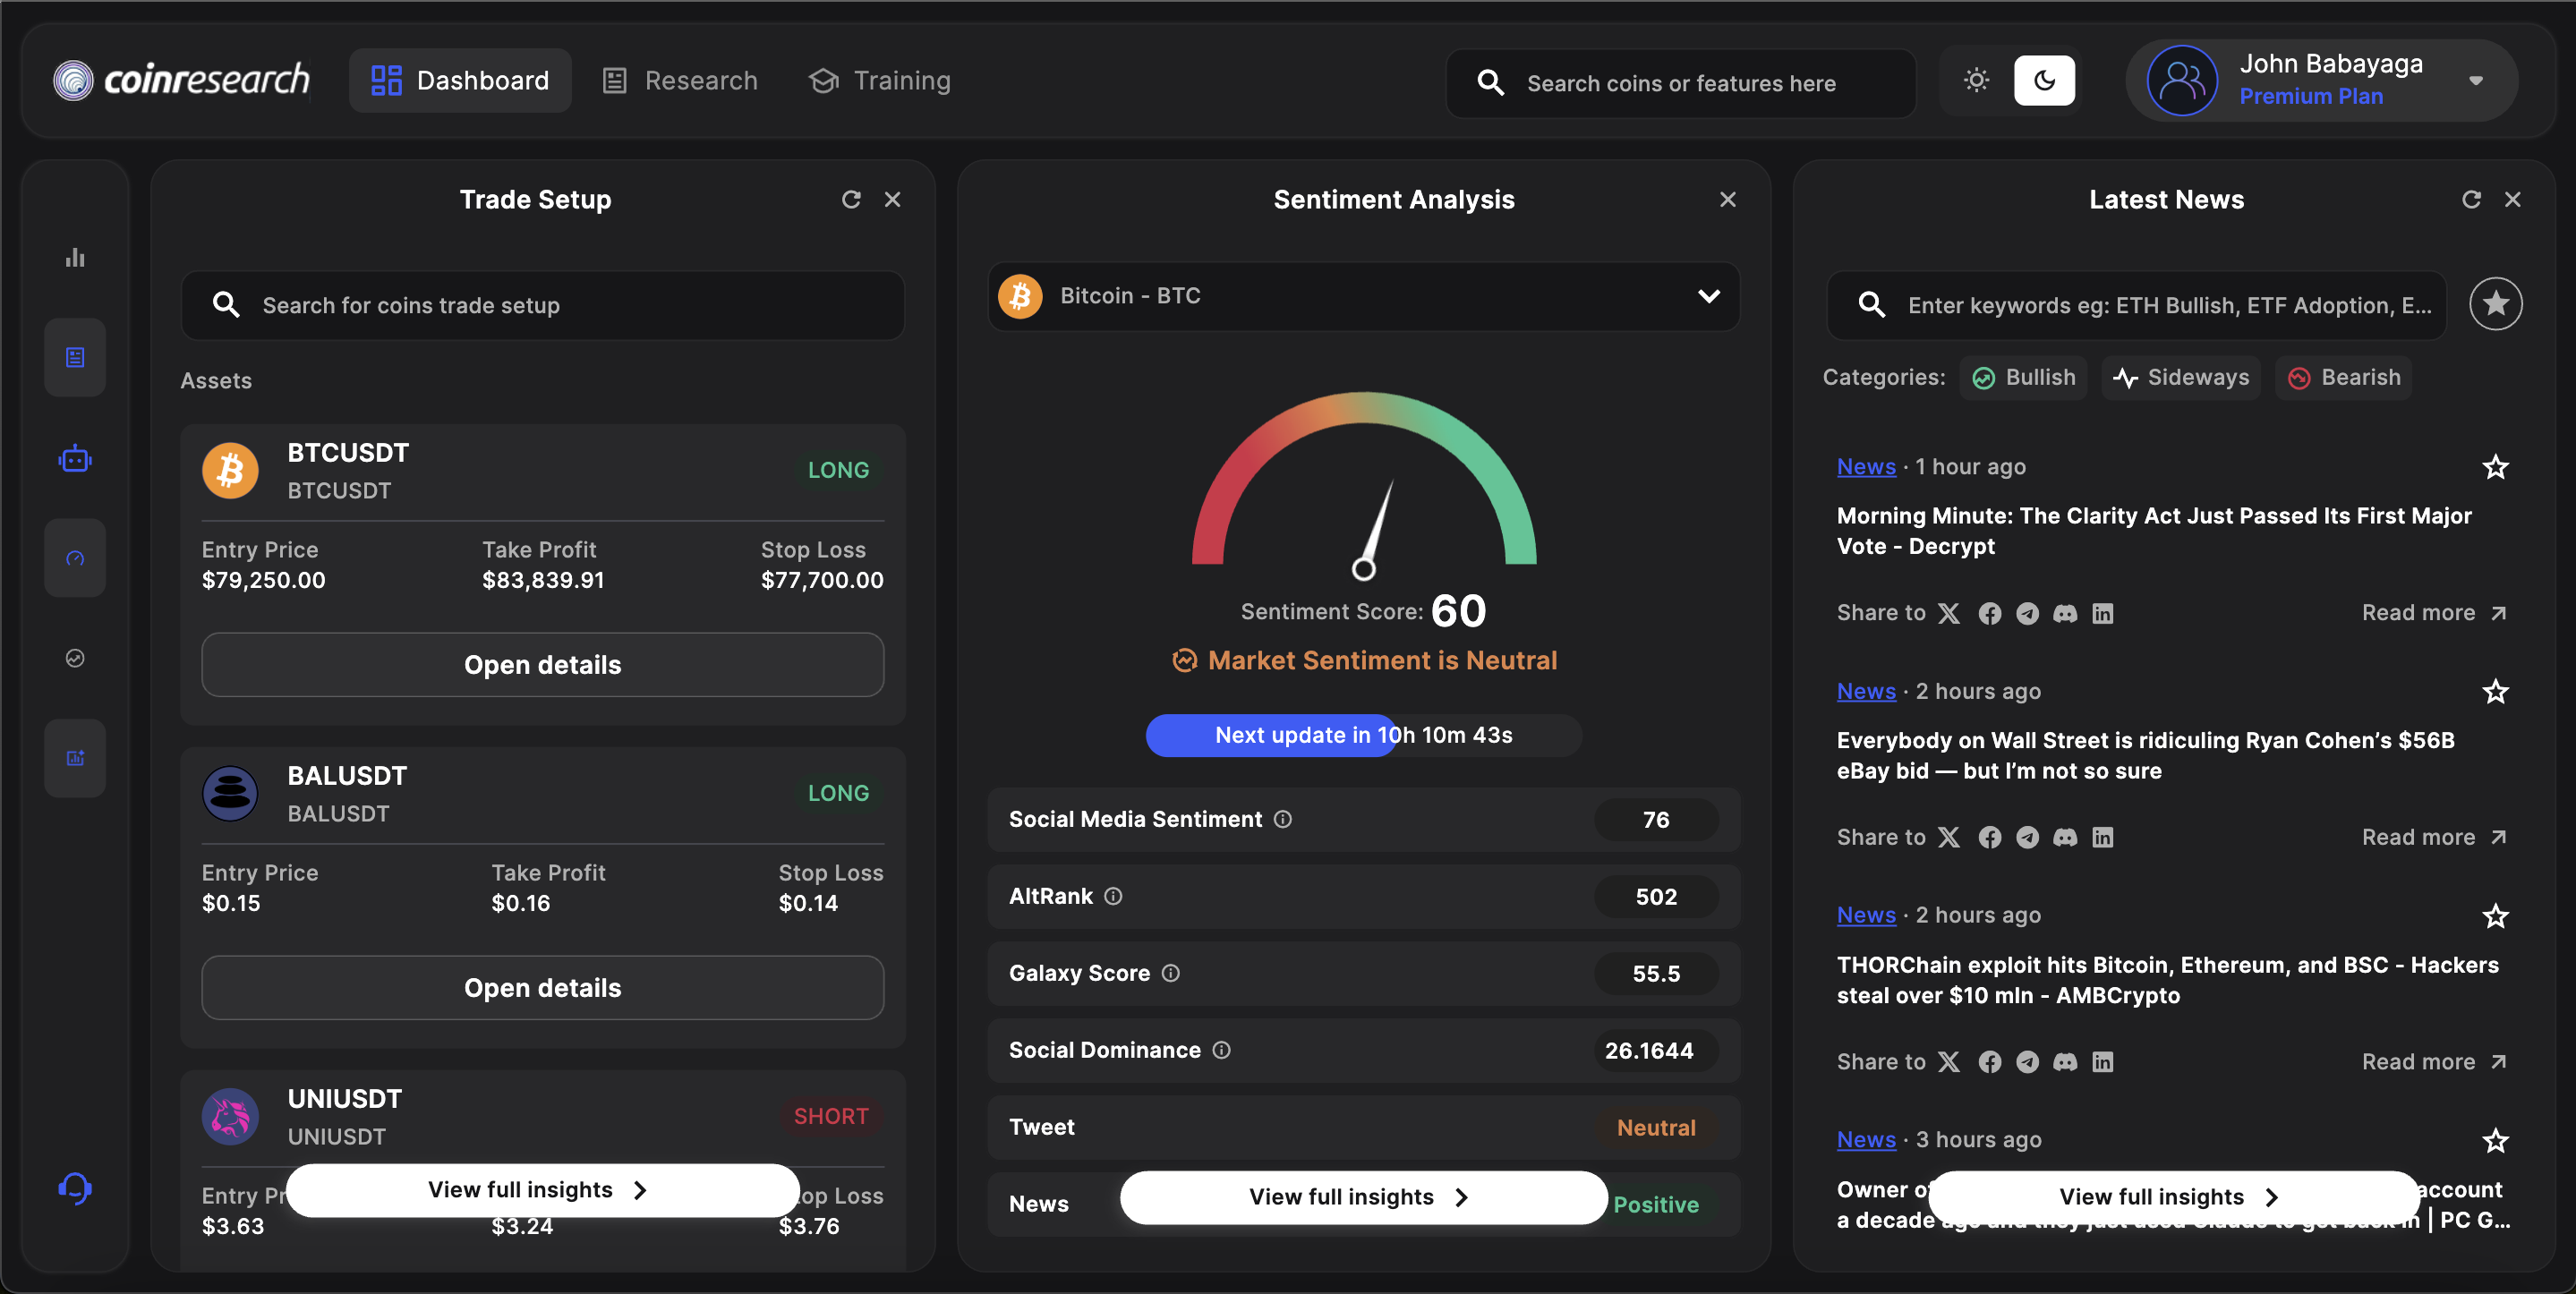Screen dimensions: 2576x1294
Task: Refresh the Trade Setup panel
Action: click(x=851, y=200)
